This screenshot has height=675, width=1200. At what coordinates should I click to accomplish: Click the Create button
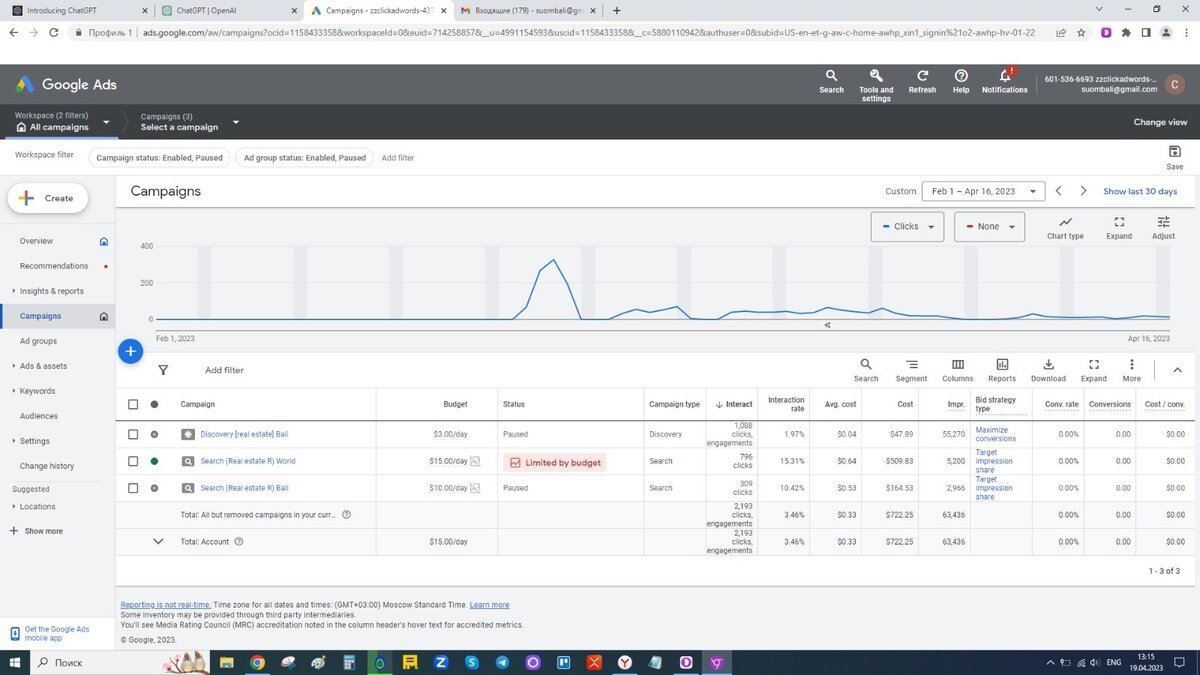[x=48, y=198]
